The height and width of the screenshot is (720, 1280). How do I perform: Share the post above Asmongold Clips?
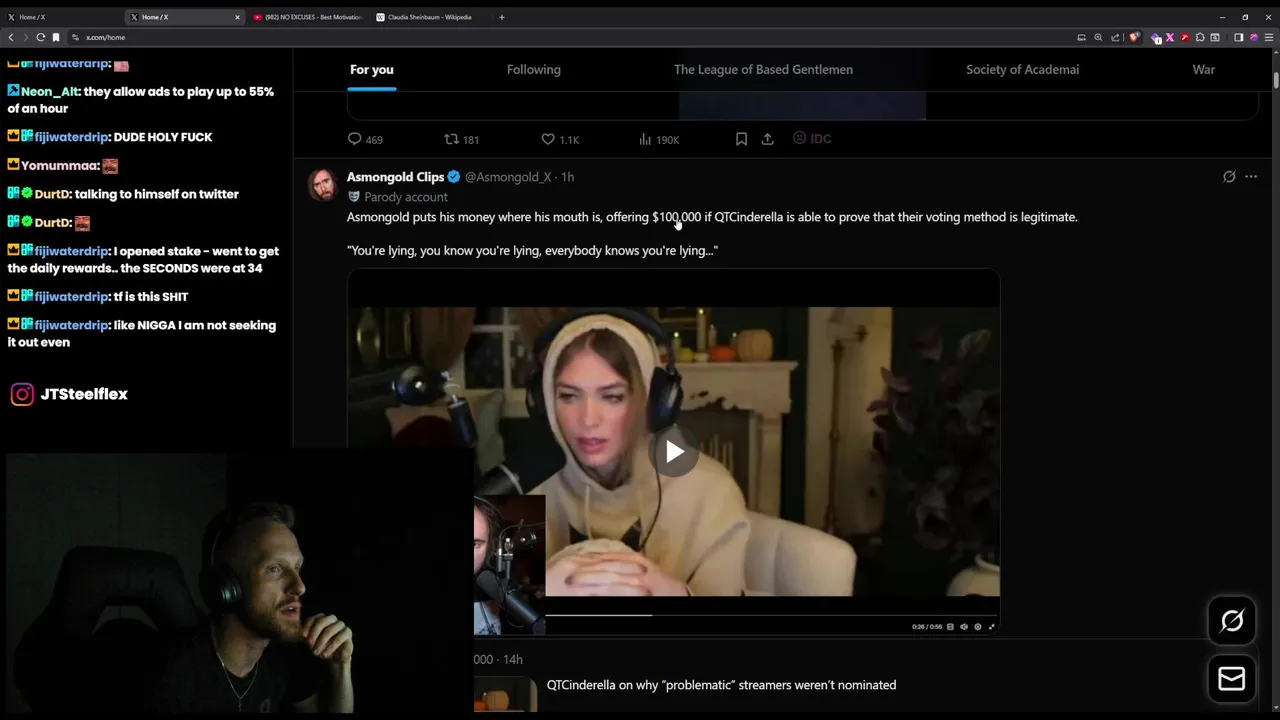[767, 139]
